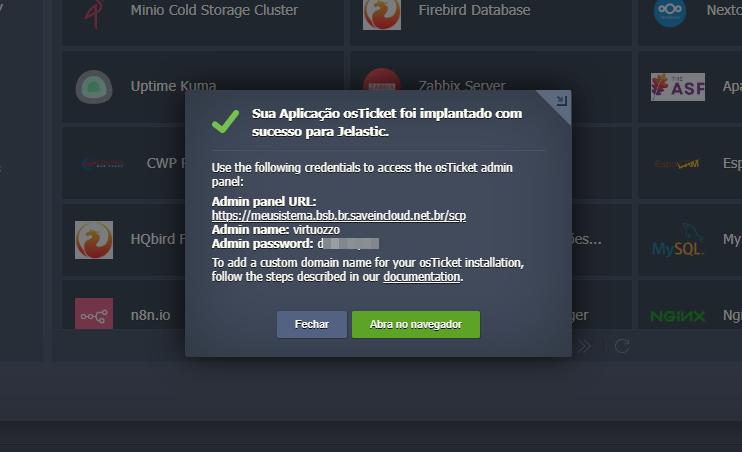Select the CWP application tile

click(124, 163)
